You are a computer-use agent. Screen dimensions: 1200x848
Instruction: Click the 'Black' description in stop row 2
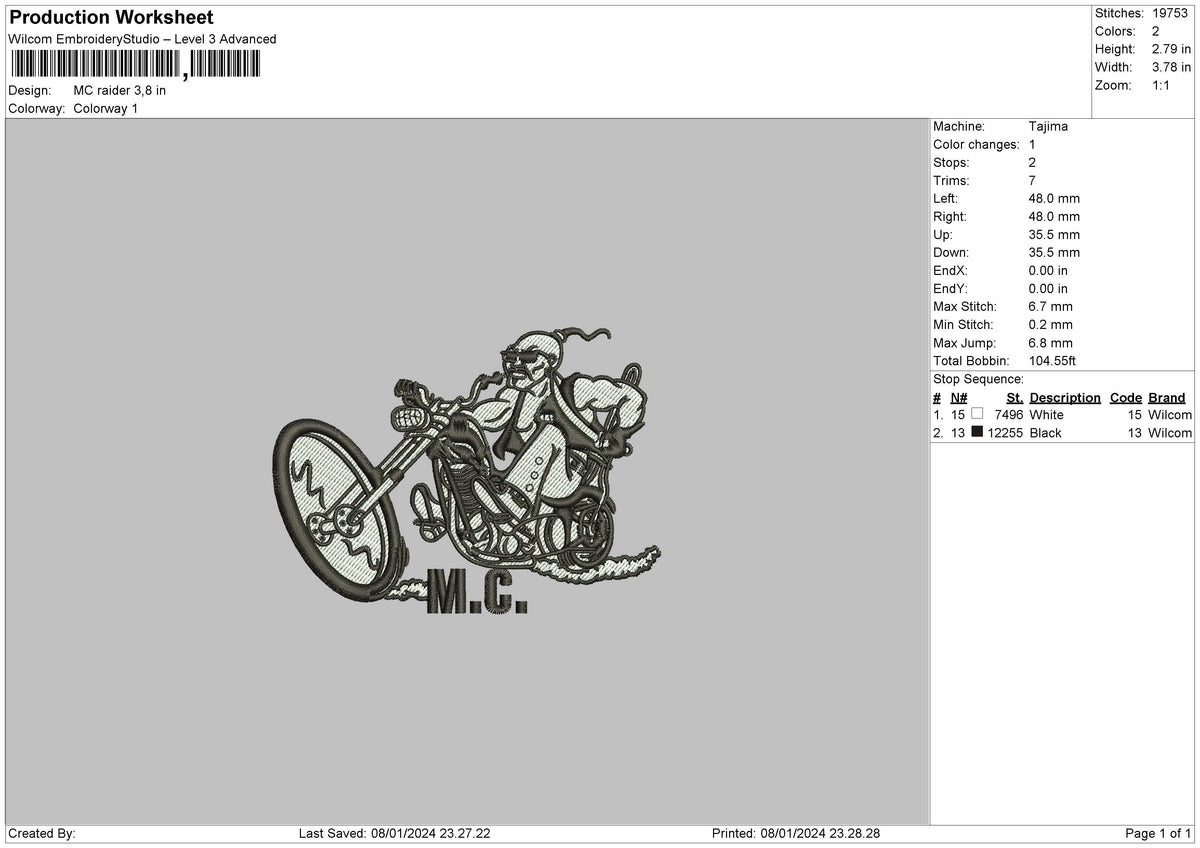(1046, 432)
